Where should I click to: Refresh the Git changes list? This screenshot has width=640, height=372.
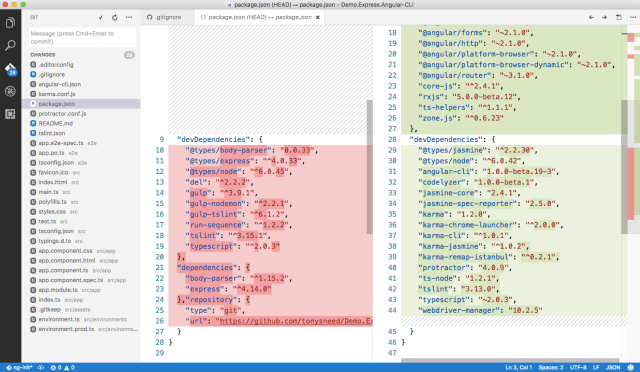[115, 18]
